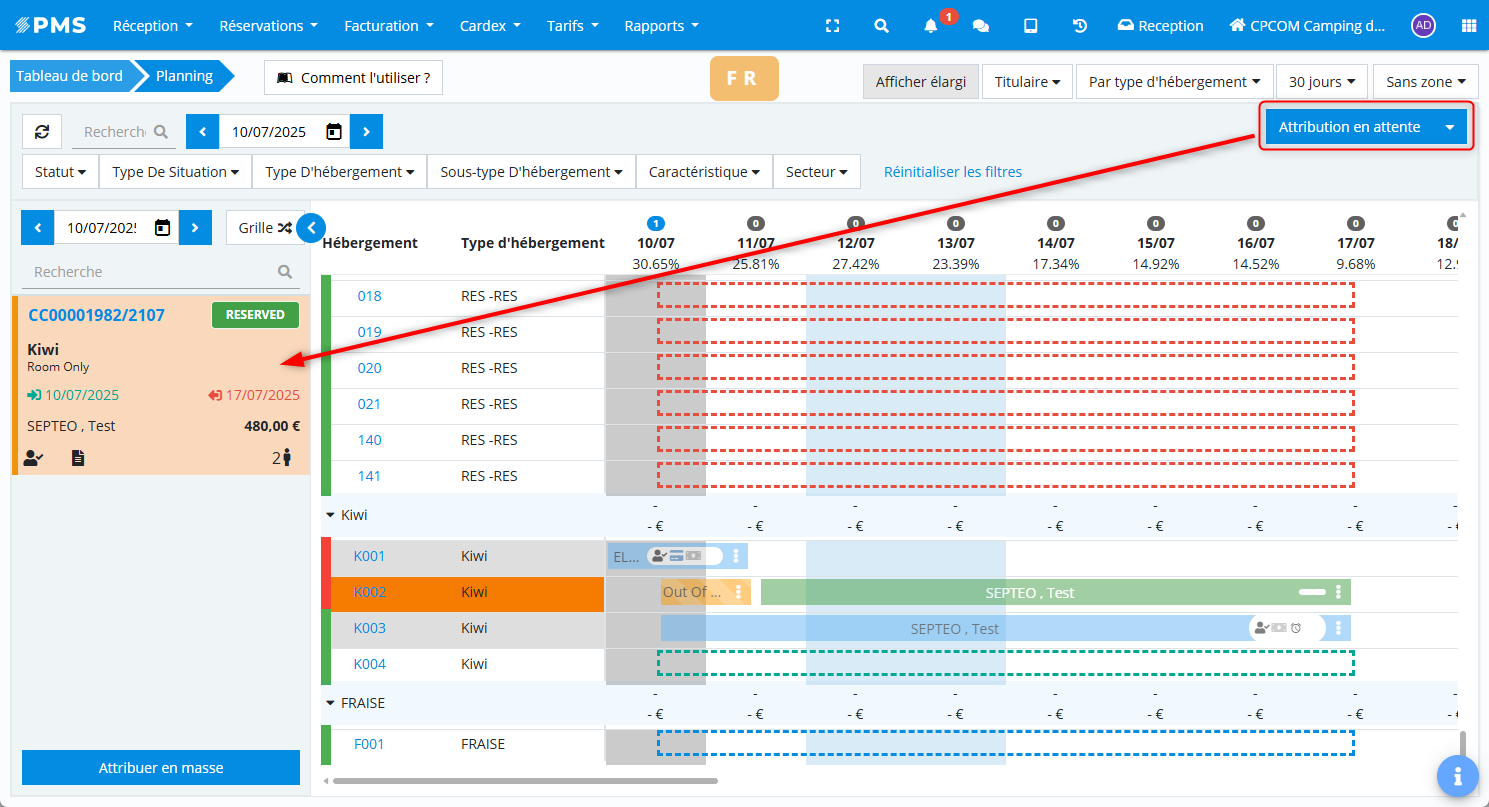Open the Réservations menu
The image size is (1489, 807).
(268, 26)
